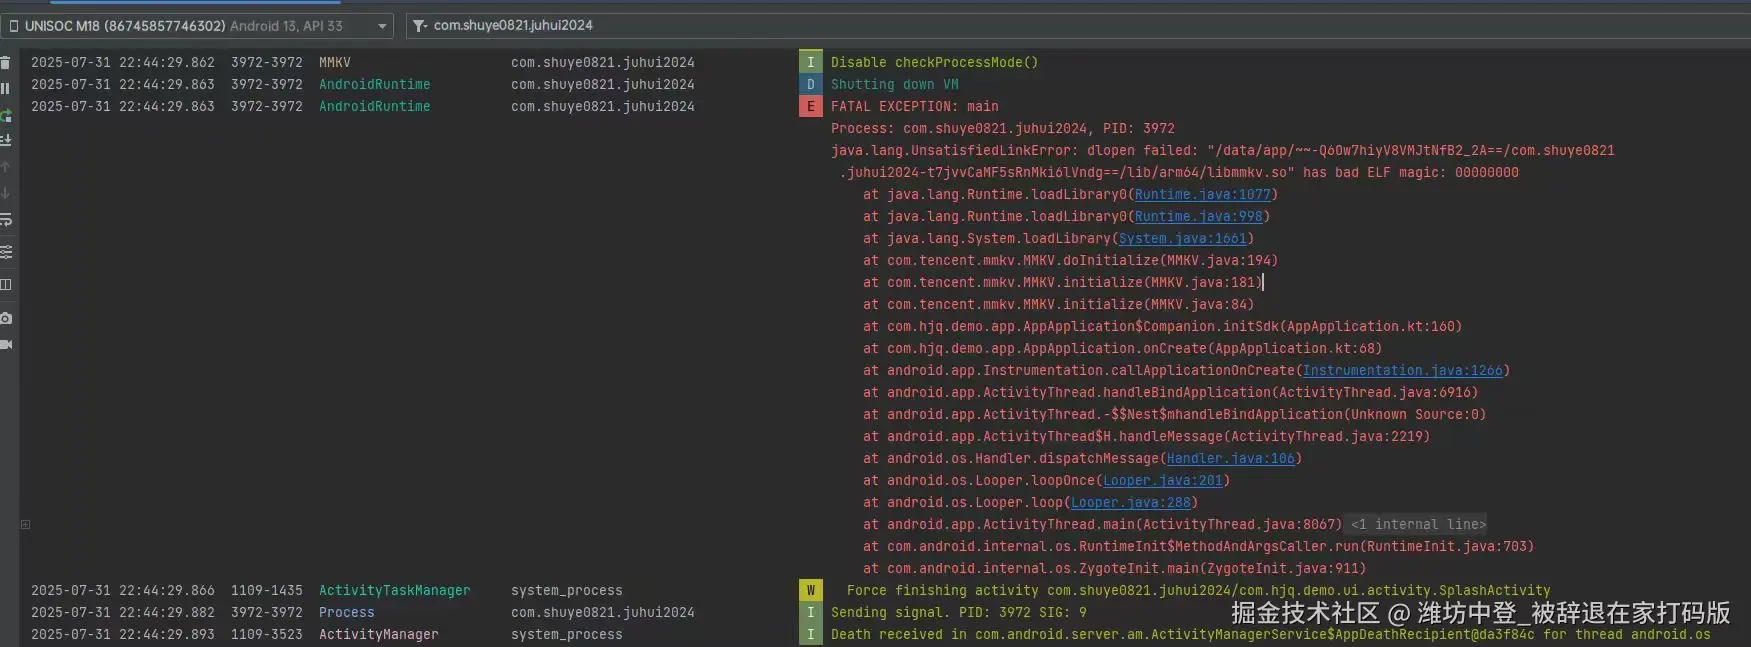Open Handler.java:106 link
This screenshot has width=1751, height=647.
pyautogui.click(x=1230, y=458)
